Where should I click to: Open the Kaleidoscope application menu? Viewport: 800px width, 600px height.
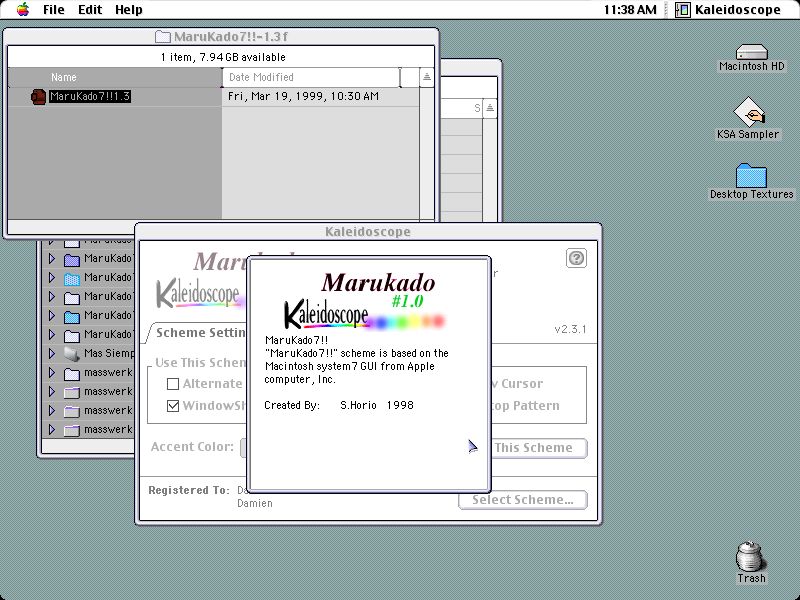pyautogui.click(x=728, y=10)
